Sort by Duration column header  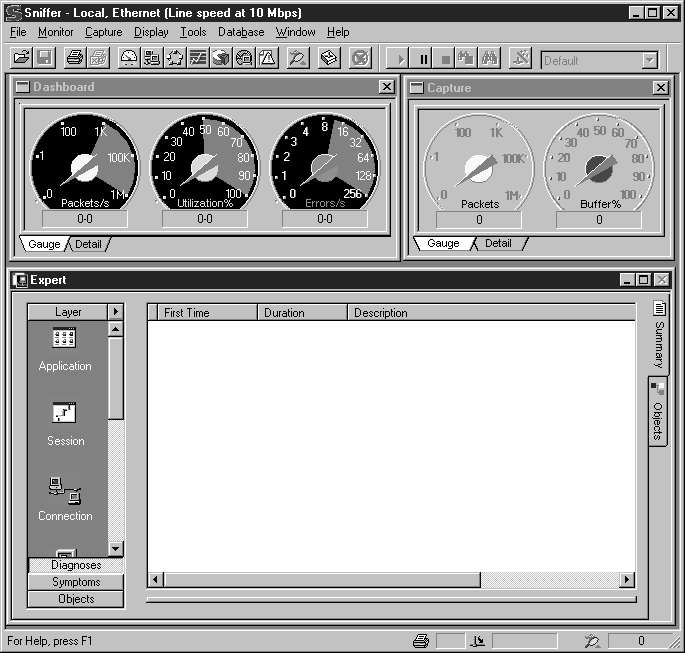(303, 313)
